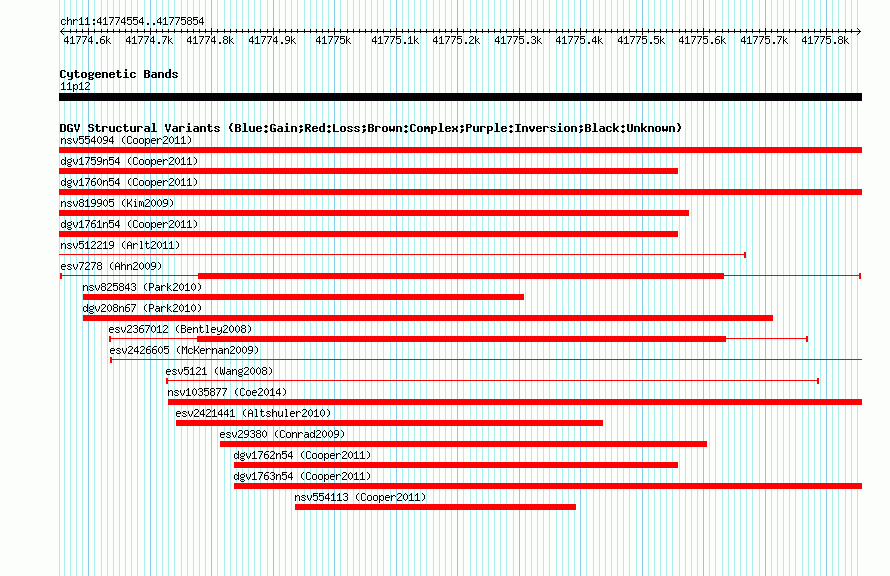Click the red bar under dgv1760n54
This screenshot has height=576, width=890.
pyautogui.click(x=460, y=192)
